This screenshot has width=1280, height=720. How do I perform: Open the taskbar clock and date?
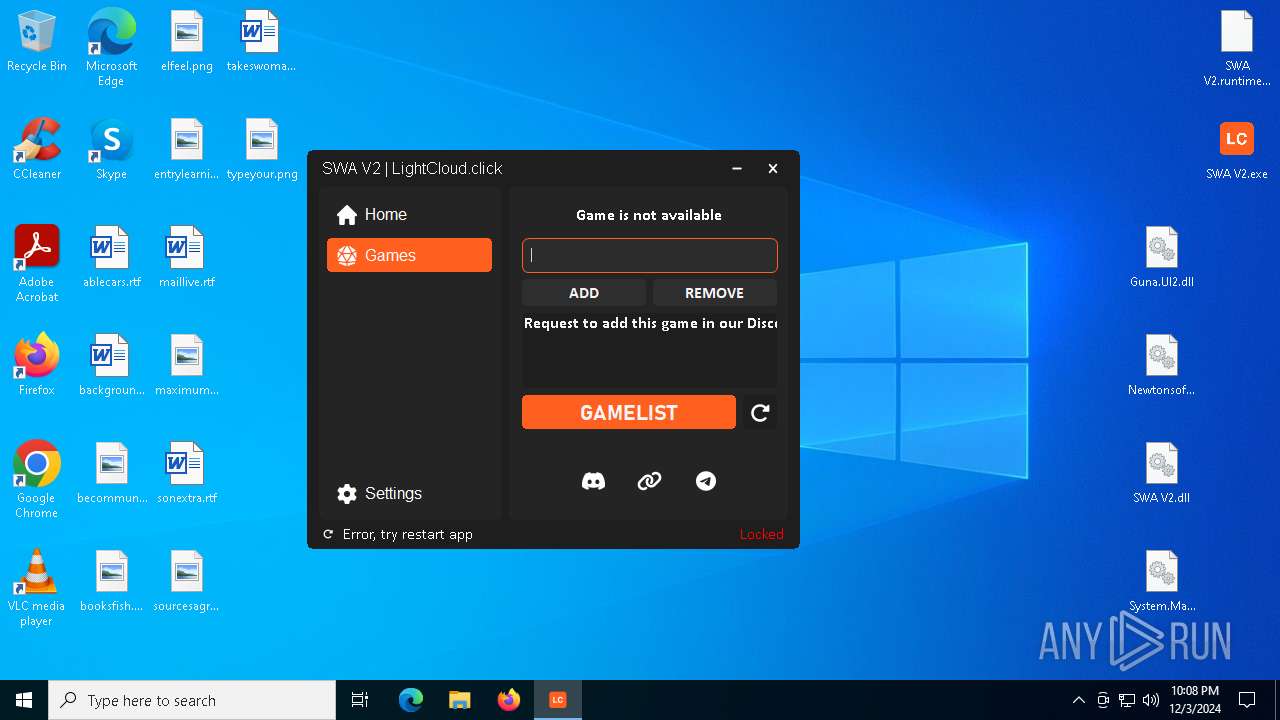[1195, 700]
